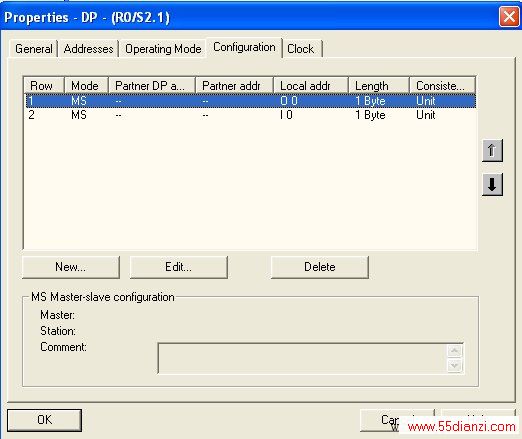Screen dimensions: 522x439
Task: Move selected row down with arrow
Action: (x=492, y=184)
